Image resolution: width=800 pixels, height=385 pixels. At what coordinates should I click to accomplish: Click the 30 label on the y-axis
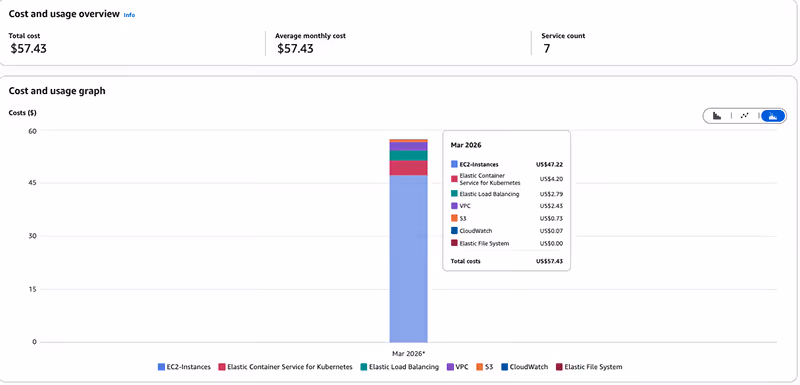pyautogui.click(x=34, y=236)
